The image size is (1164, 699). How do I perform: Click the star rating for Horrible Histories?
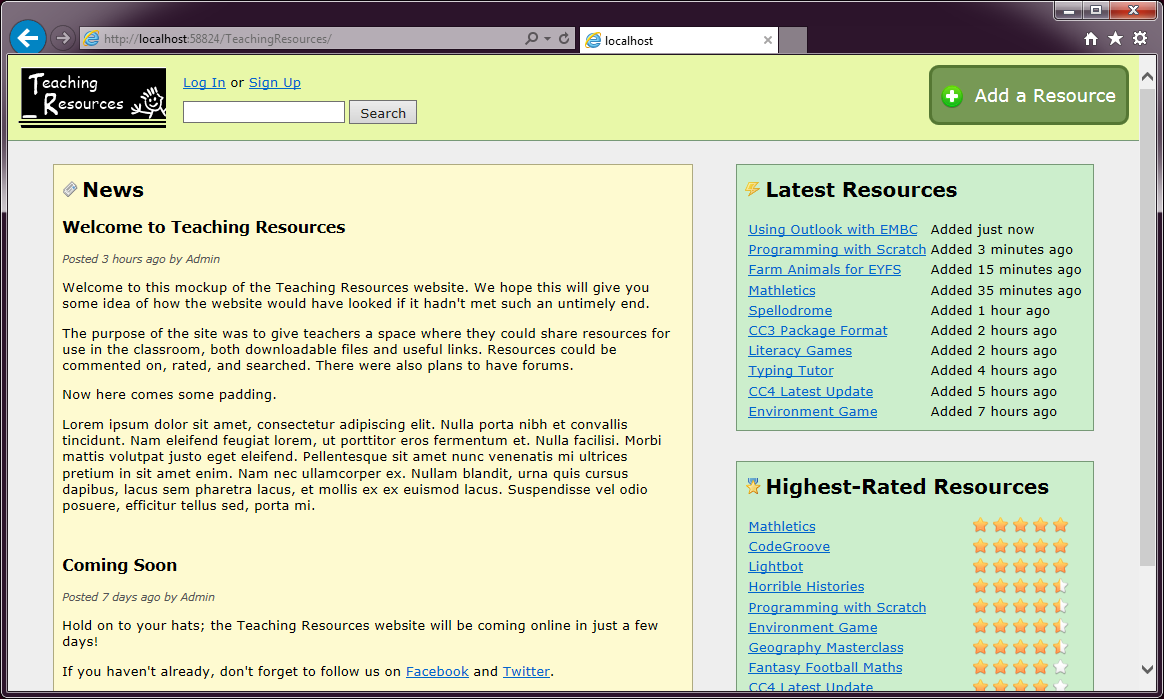point(1021,586)
